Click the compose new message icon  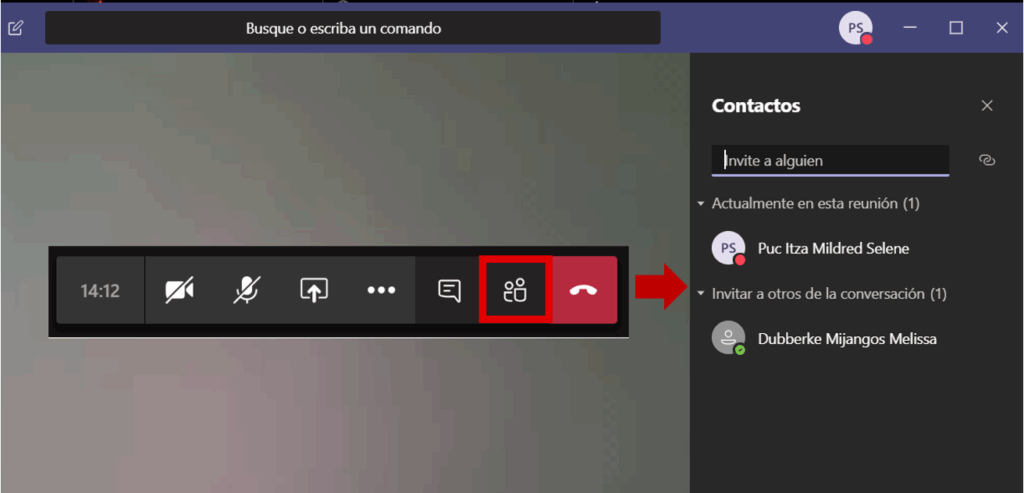[x=15, y=28]
